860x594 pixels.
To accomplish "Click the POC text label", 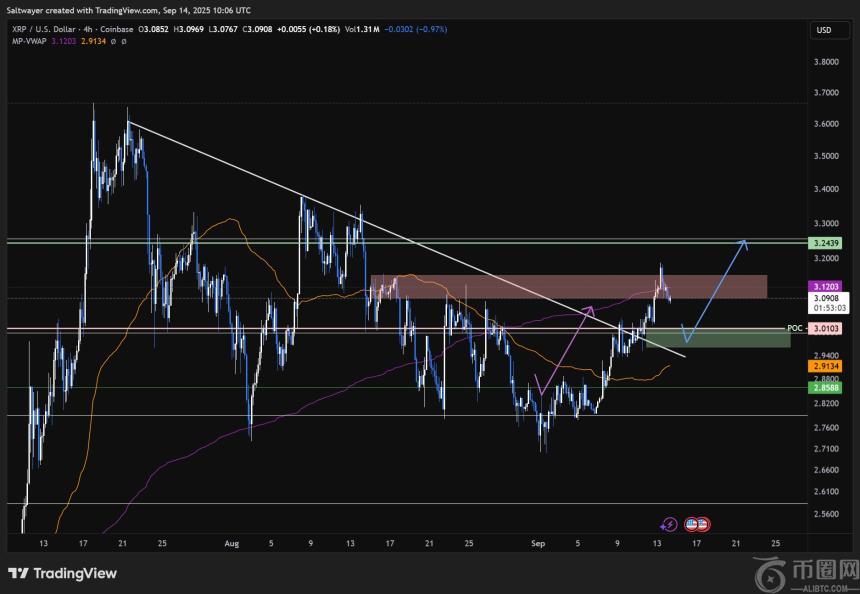I will click(x=796, y=328).
